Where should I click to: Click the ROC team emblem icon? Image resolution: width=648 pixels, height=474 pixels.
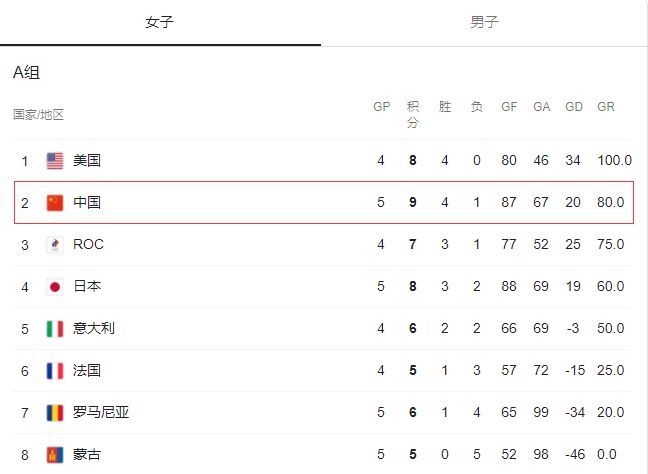pyautogui.click(x=55, y=245)
